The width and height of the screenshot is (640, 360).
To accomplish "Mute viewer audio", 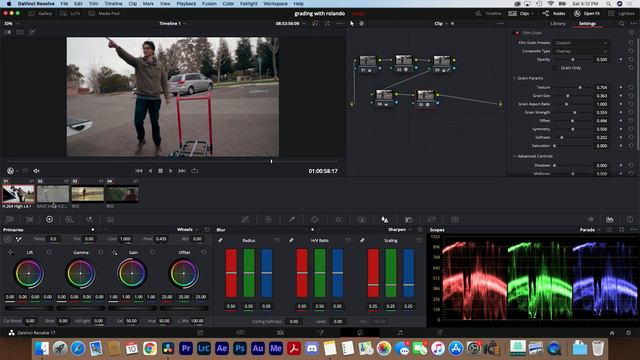I will [36, 171].
